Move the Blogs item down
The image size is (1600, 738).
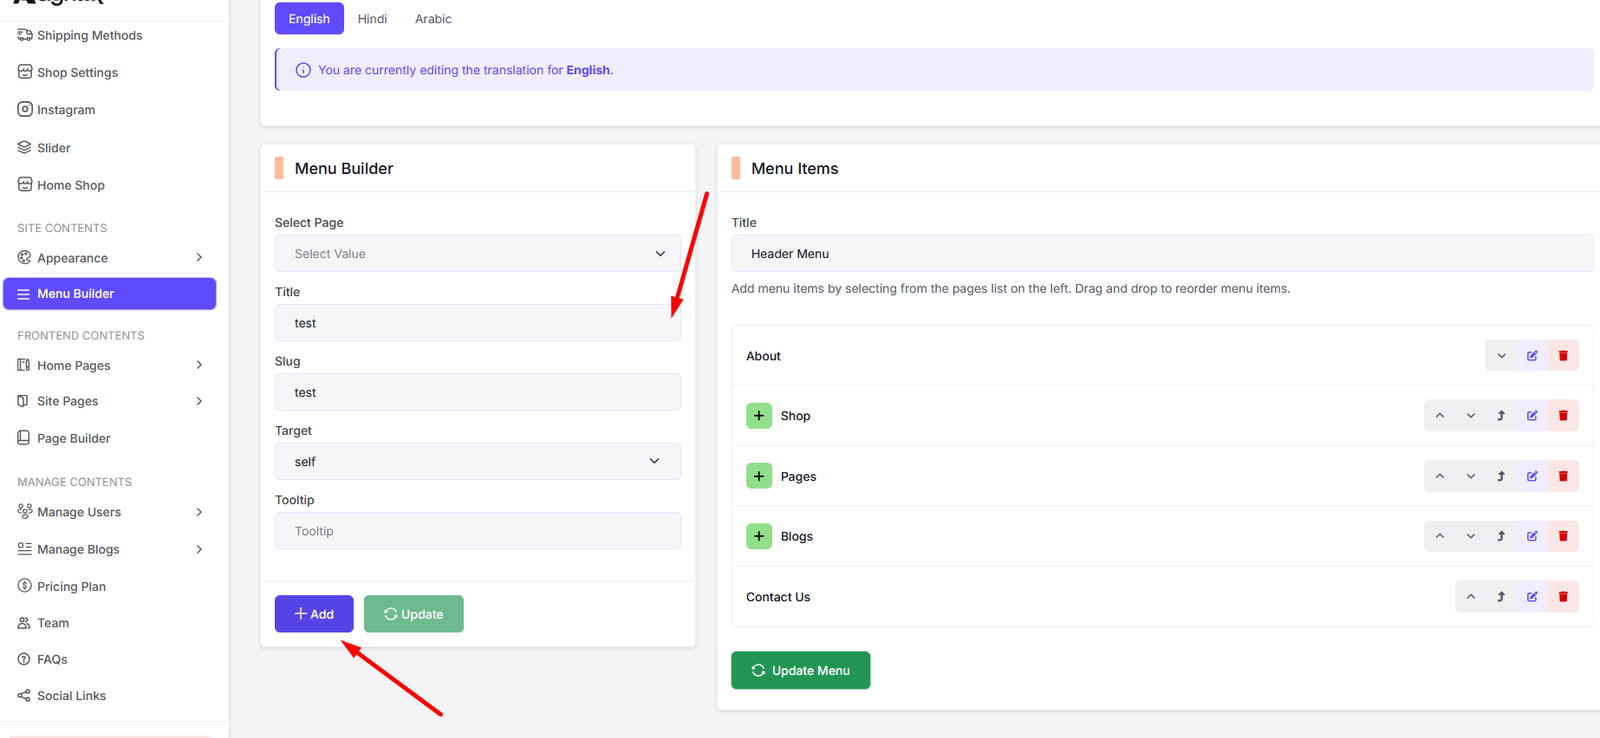pos(1471,537)
